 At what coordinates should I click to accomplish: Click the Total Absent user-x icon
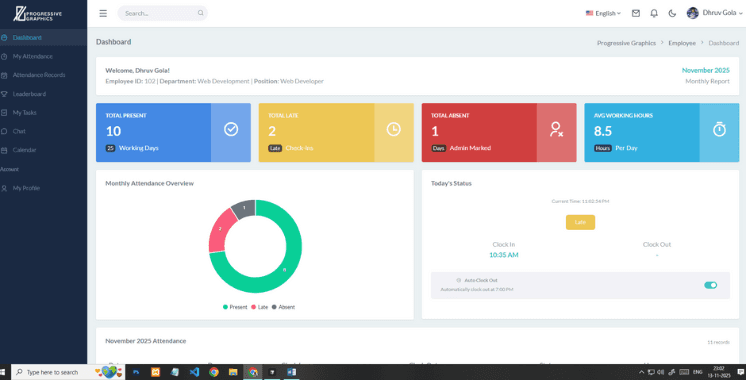556,129
